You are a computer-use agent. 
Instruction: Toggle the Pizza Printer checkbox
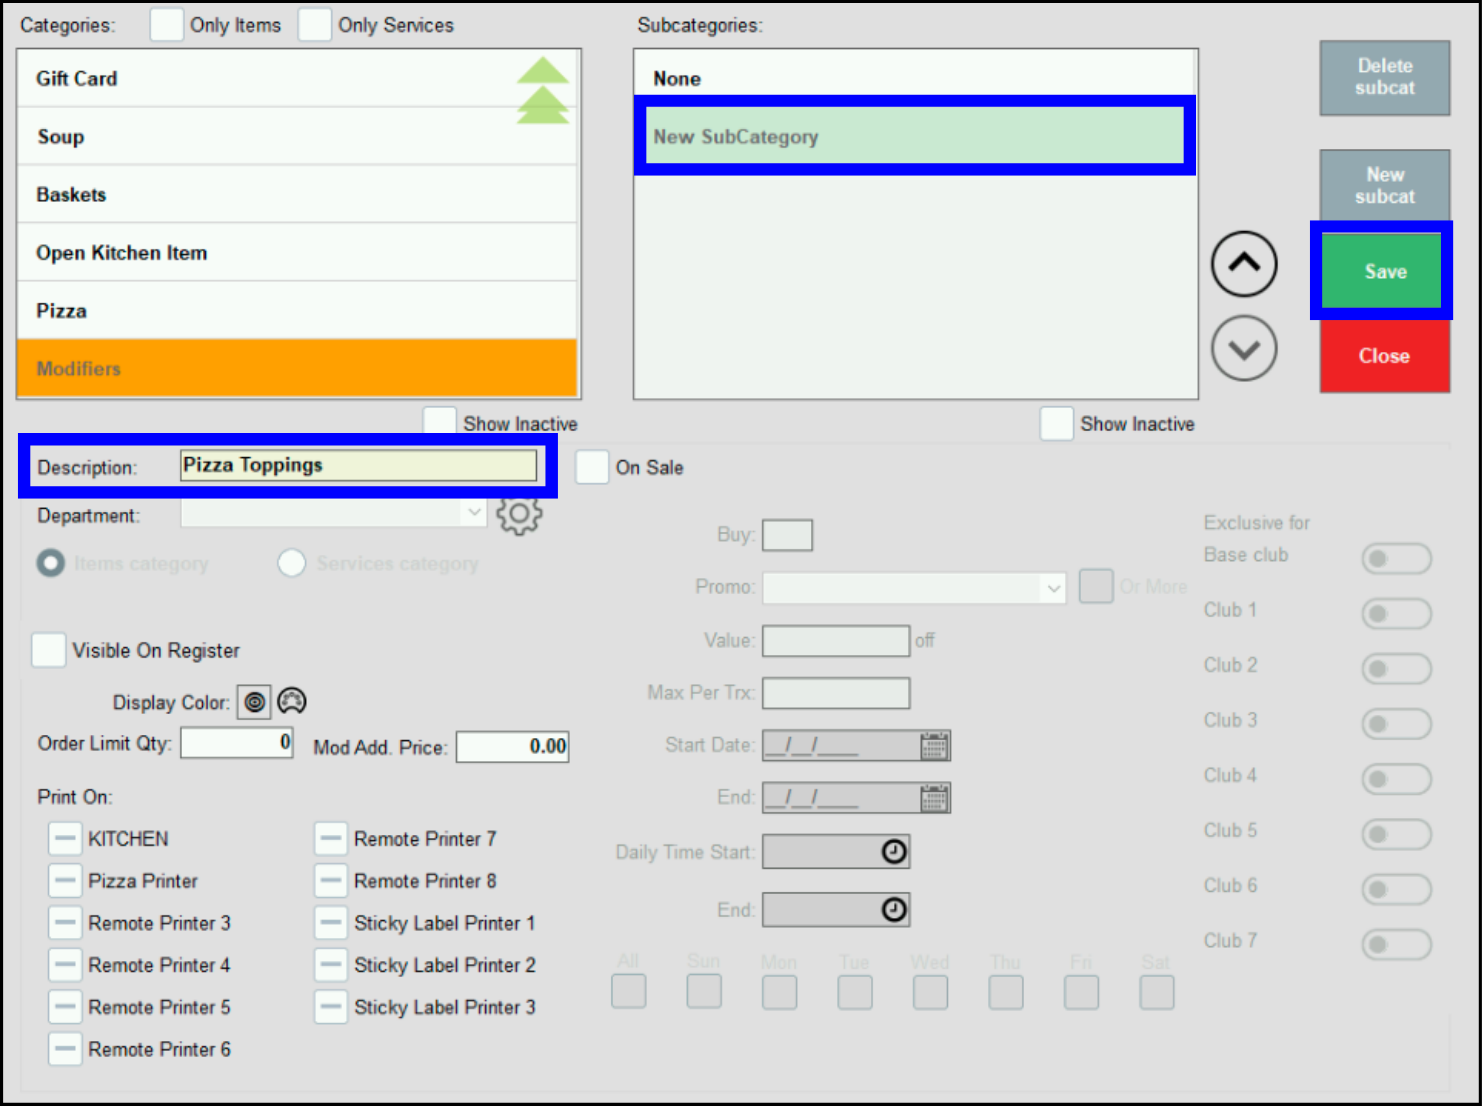(x=65, y=881)
